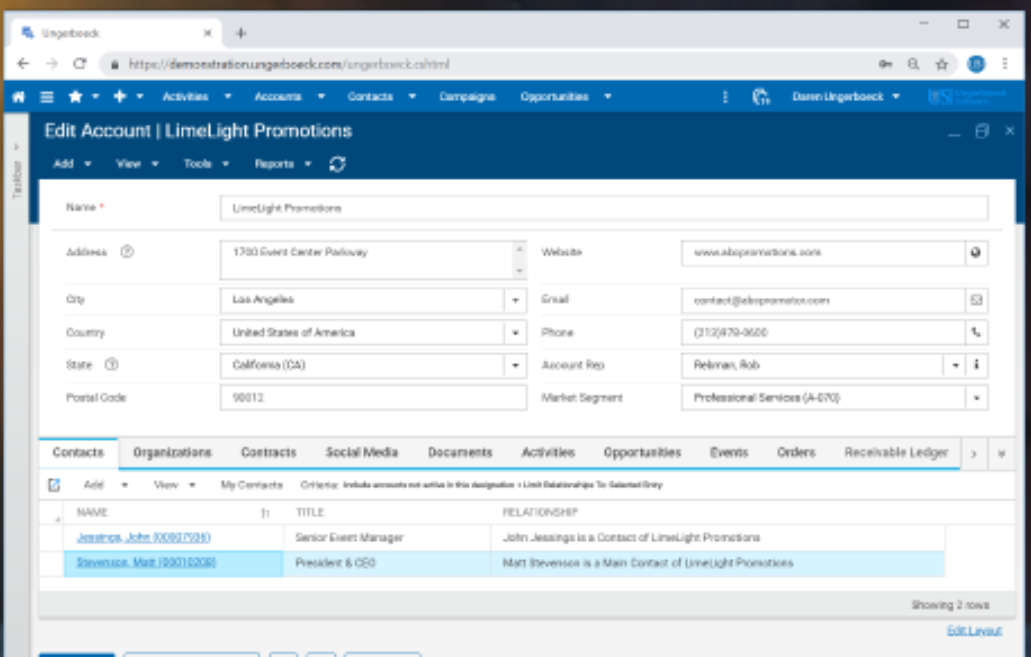
Task: Open the Tools menu
Action: pyautogui.click(x=206, y=164)
